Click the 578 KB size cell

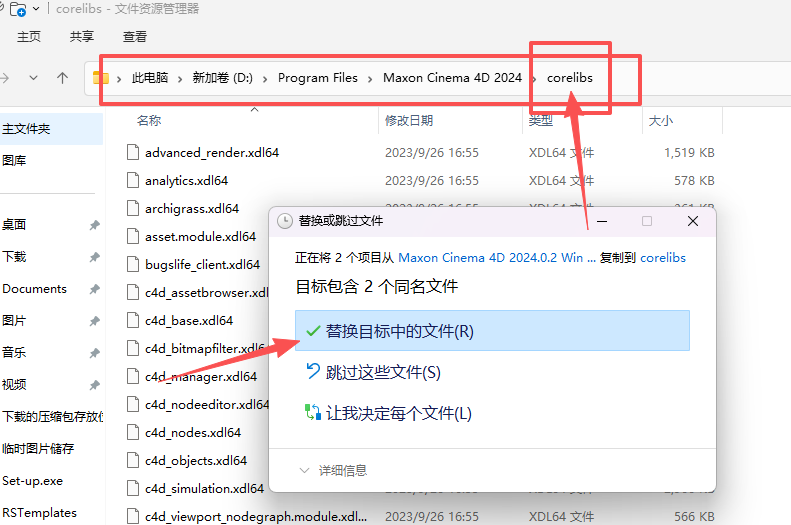695,181
